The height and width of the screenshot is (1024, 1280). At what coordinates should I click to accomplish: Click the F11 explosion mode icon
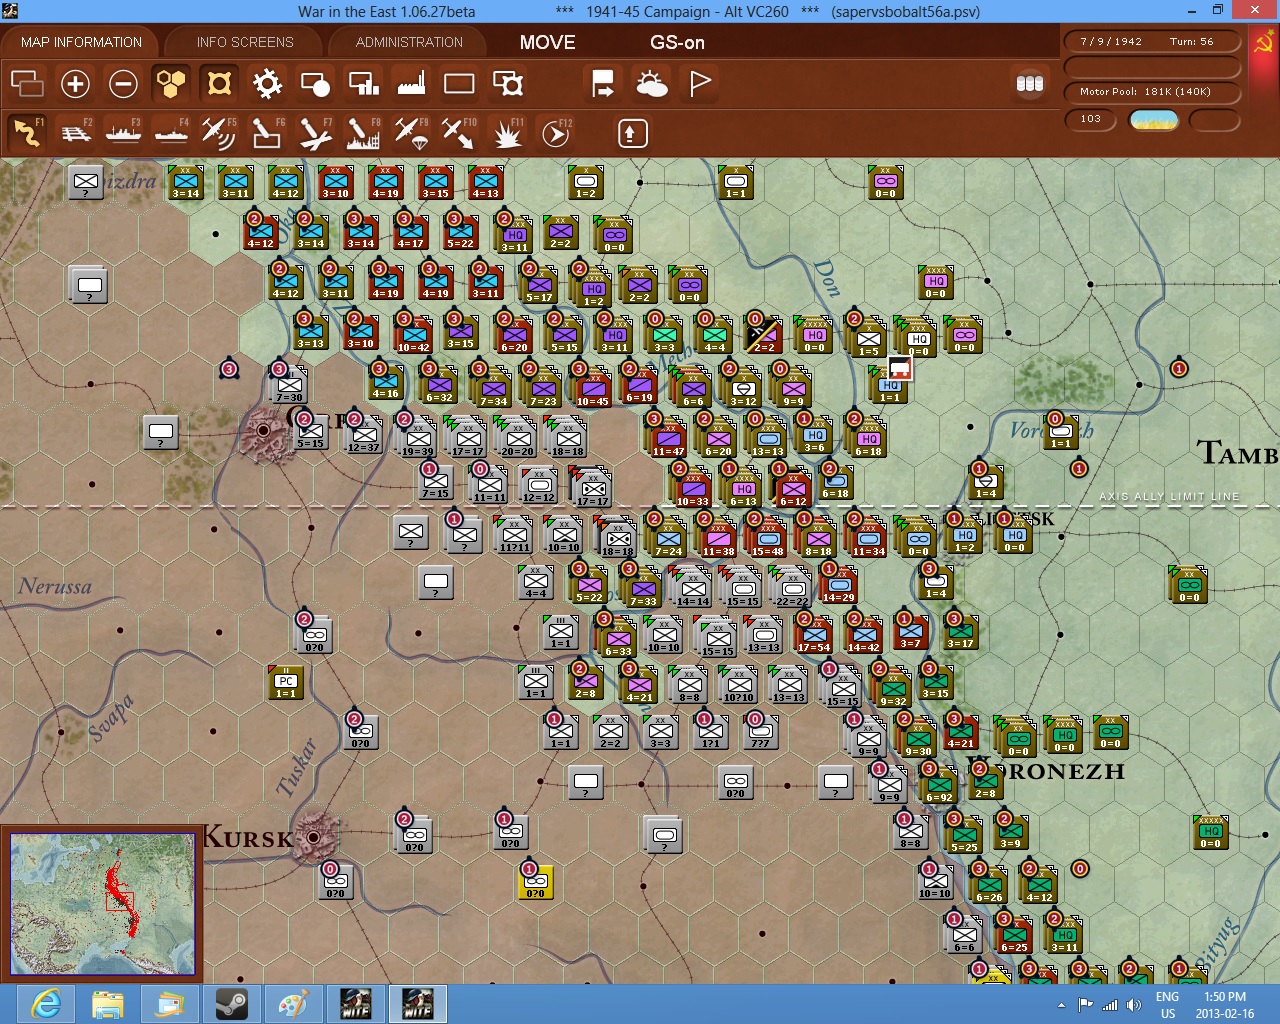click(x=507, y=133)
